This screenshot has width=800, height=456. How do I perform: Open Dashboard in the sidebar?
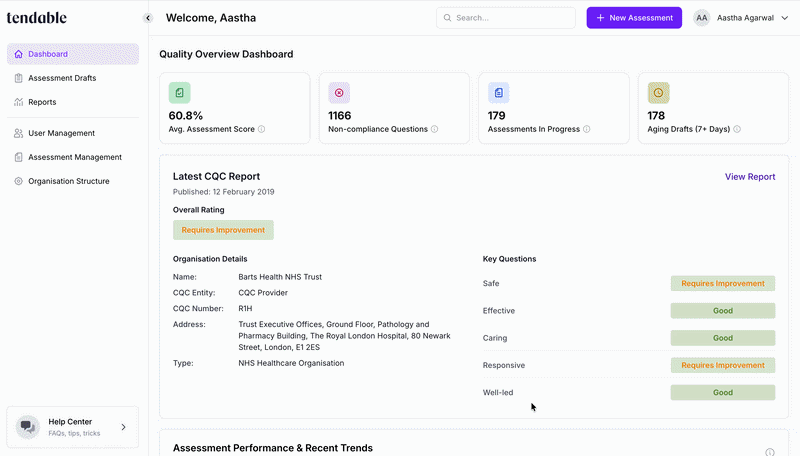click(x=73, y=54)
